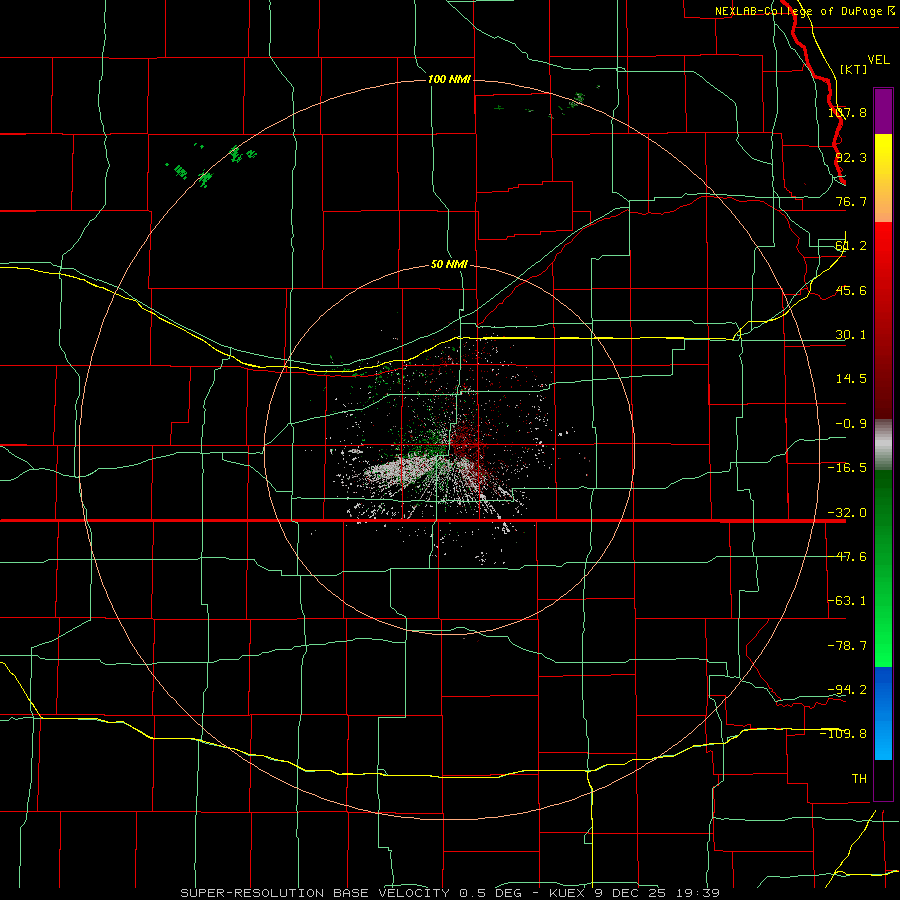Select the 30.1 scale value
Viewport: 900px width, 900px height.
(851, 335)
